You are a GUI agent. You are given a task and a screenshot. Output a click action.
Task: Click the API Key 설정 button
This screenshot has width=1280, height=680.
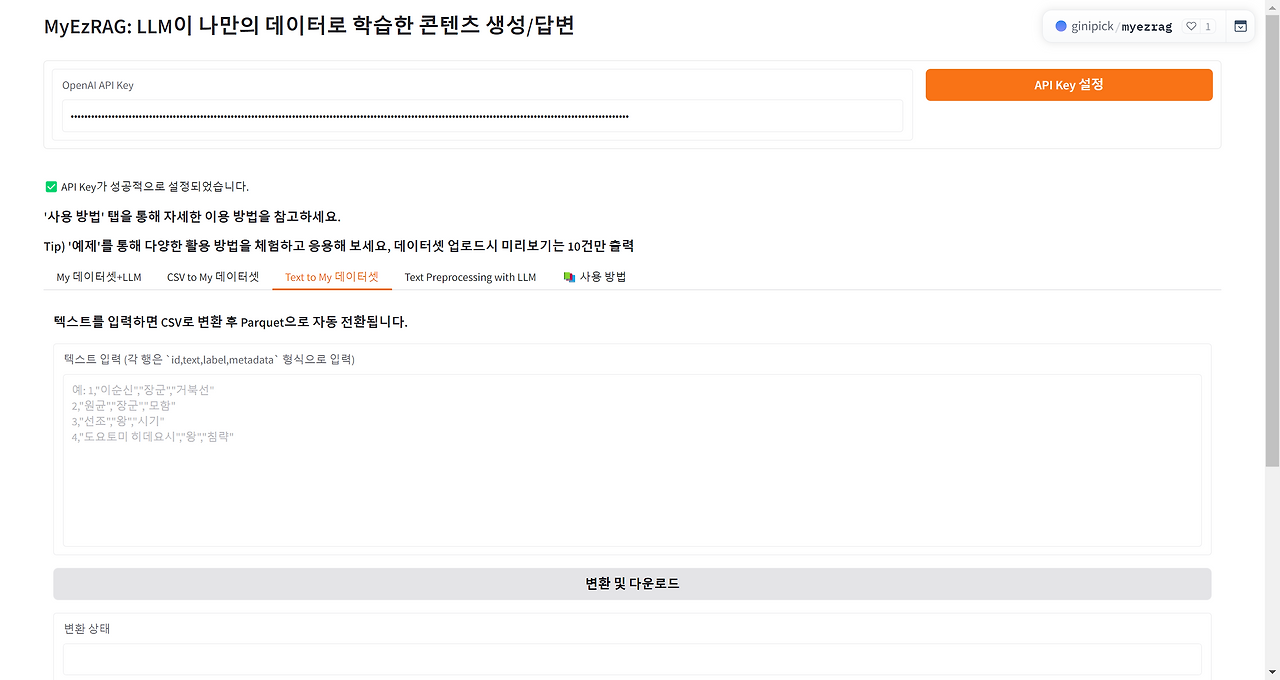(x=1069, y=85)
